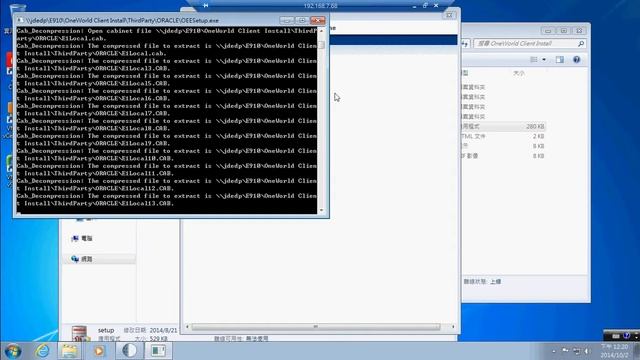Restore down the remote desktop connection bar
Viewport: 640px width, 360px height.
point(425,5)
